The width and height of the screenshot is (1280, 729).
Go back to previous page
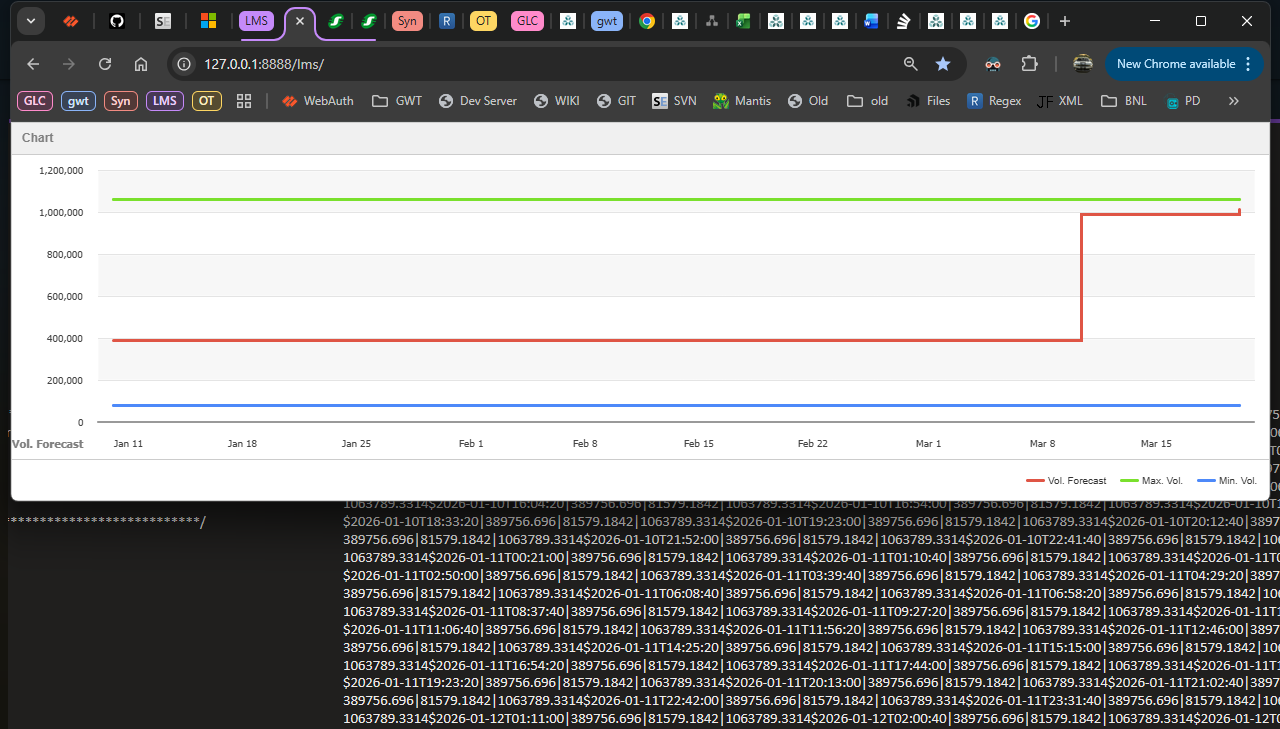tap(33, 64)
